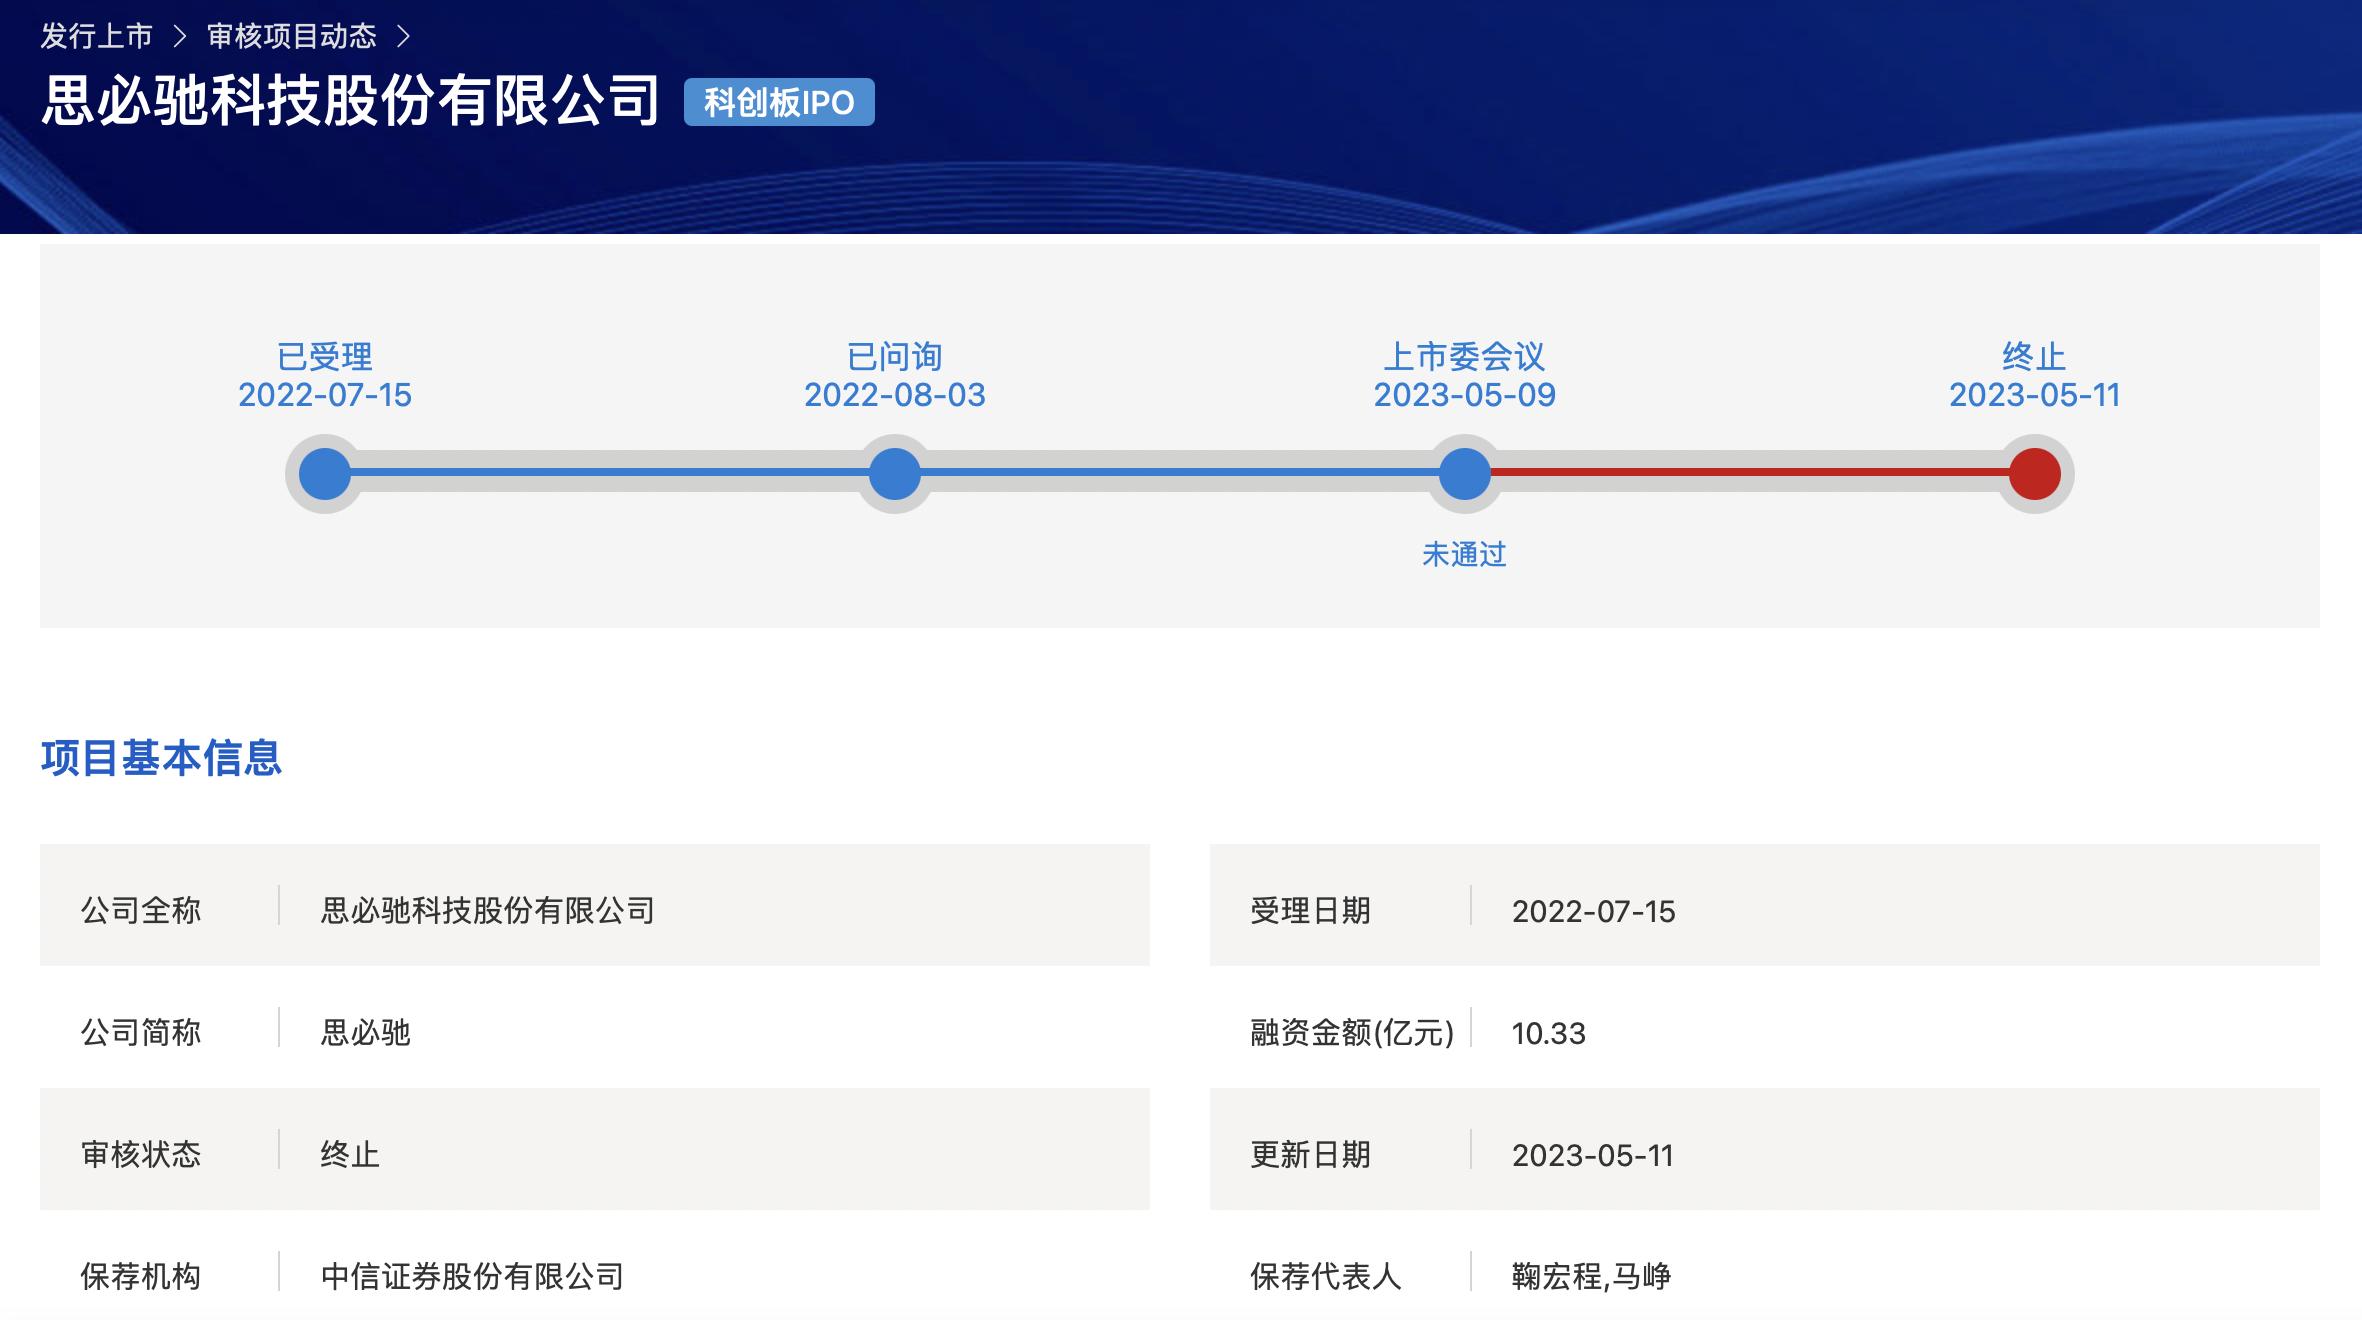Open the 发行上市 breadcrumb link
The height and width of the screenshot is (1320, 2362).
click(96, 37)
